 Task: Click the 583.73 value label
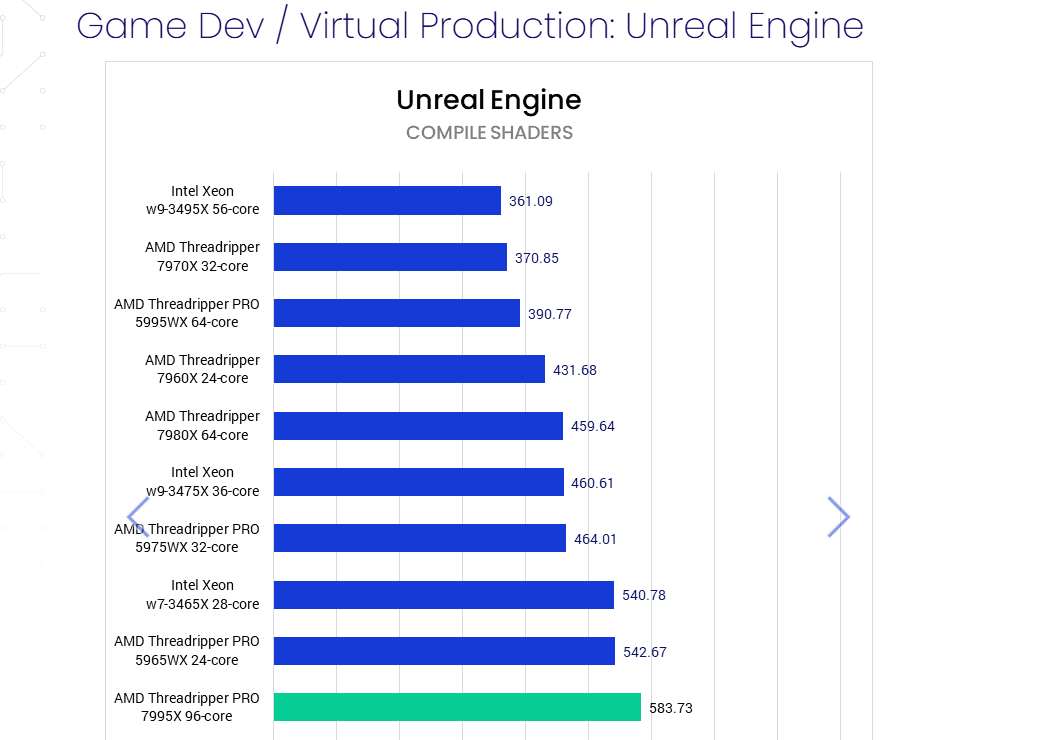click(671, 708)
